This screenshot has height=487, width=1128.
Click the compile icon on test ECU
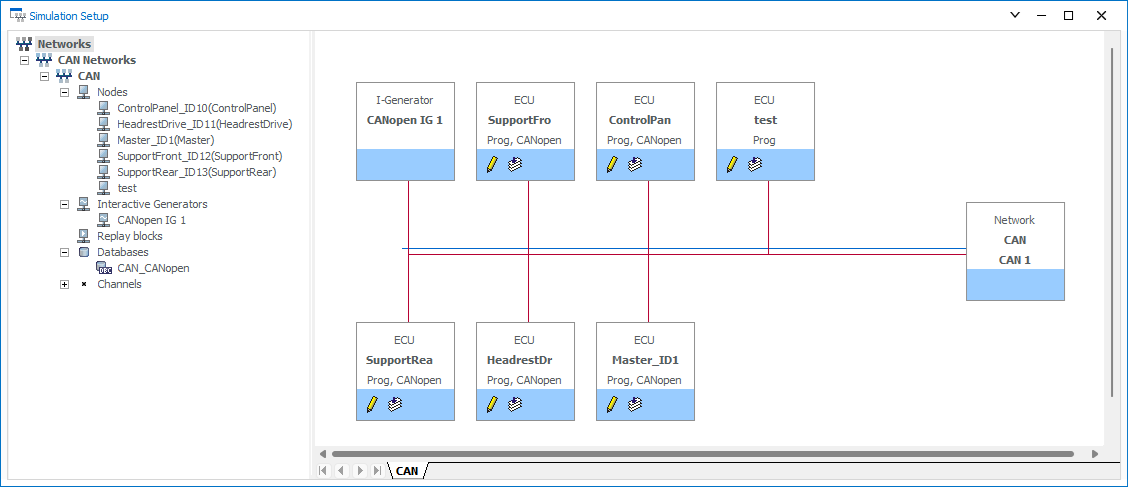click(x=755, y=165)
